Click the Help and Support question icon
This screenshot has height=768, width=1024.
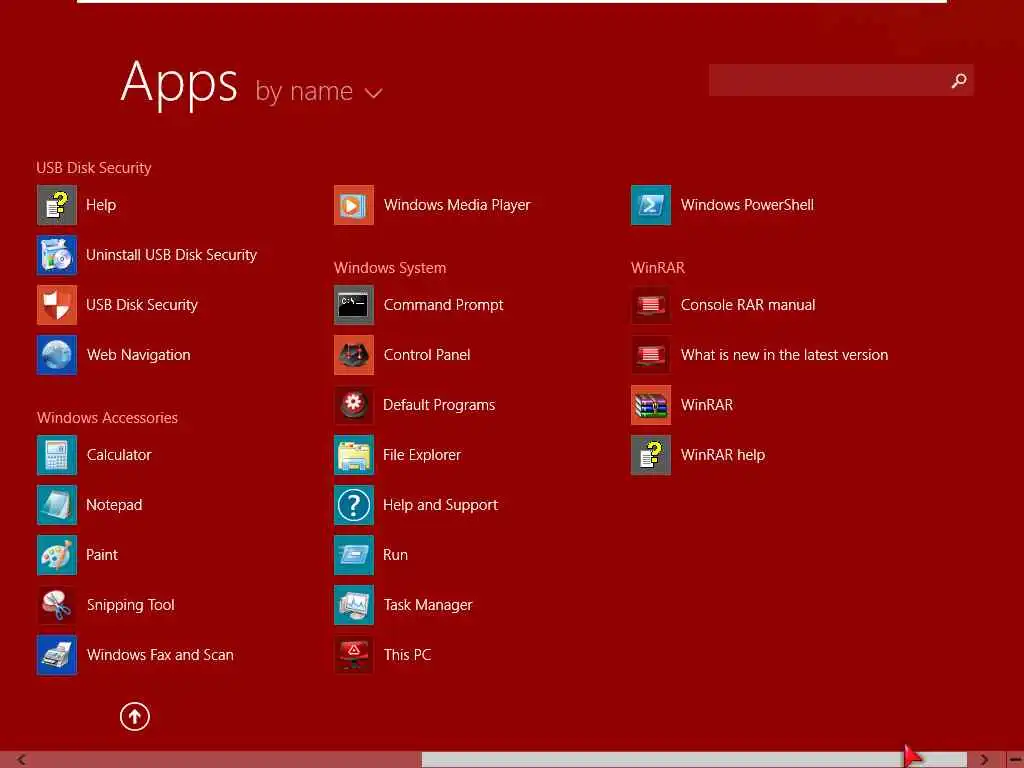pyautogui.click(x=354, y=505)
